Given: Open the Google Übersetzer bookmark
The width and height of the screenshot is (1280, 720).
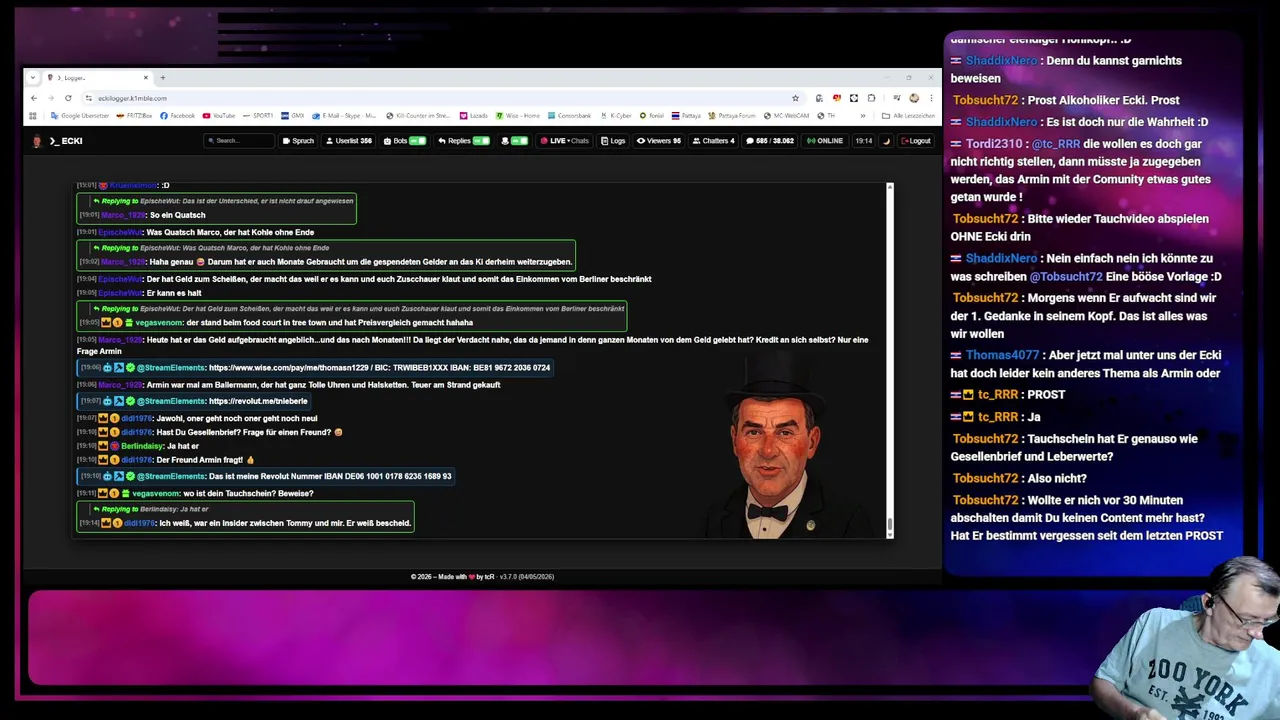Looking at the screenshot, I should 79,116.
